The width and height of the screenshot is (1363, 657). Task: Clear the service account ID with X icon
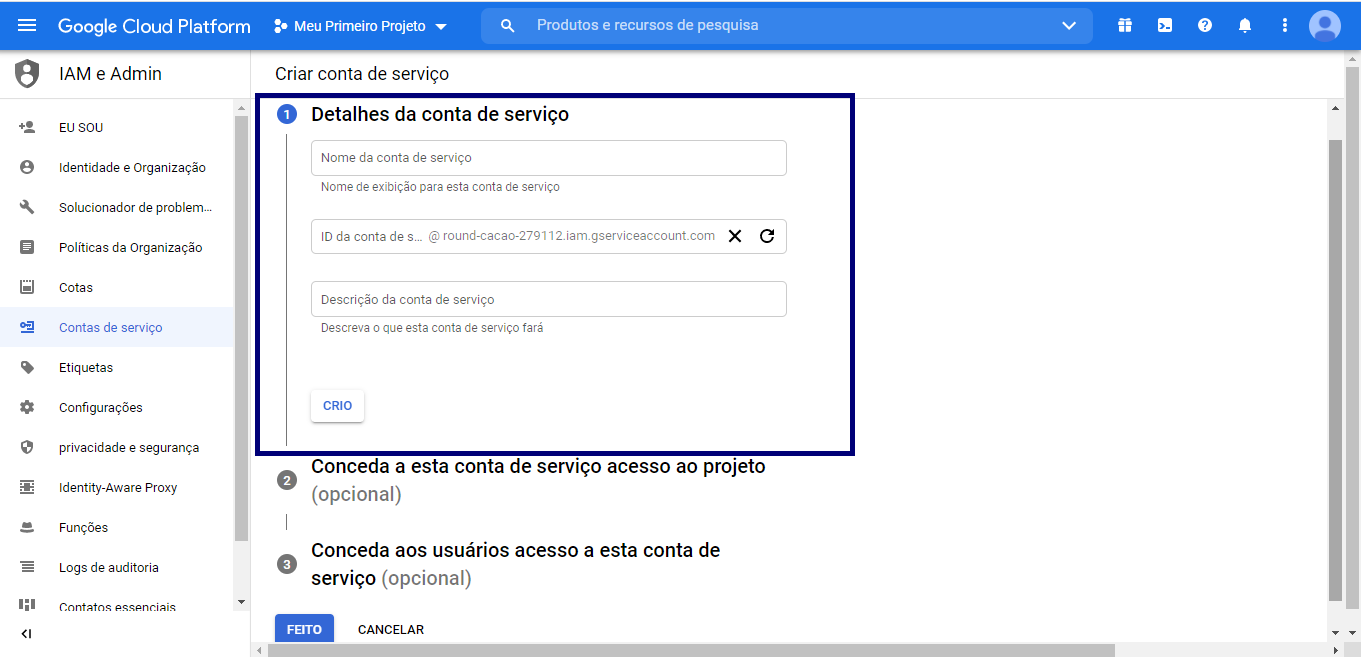[735, 236]
